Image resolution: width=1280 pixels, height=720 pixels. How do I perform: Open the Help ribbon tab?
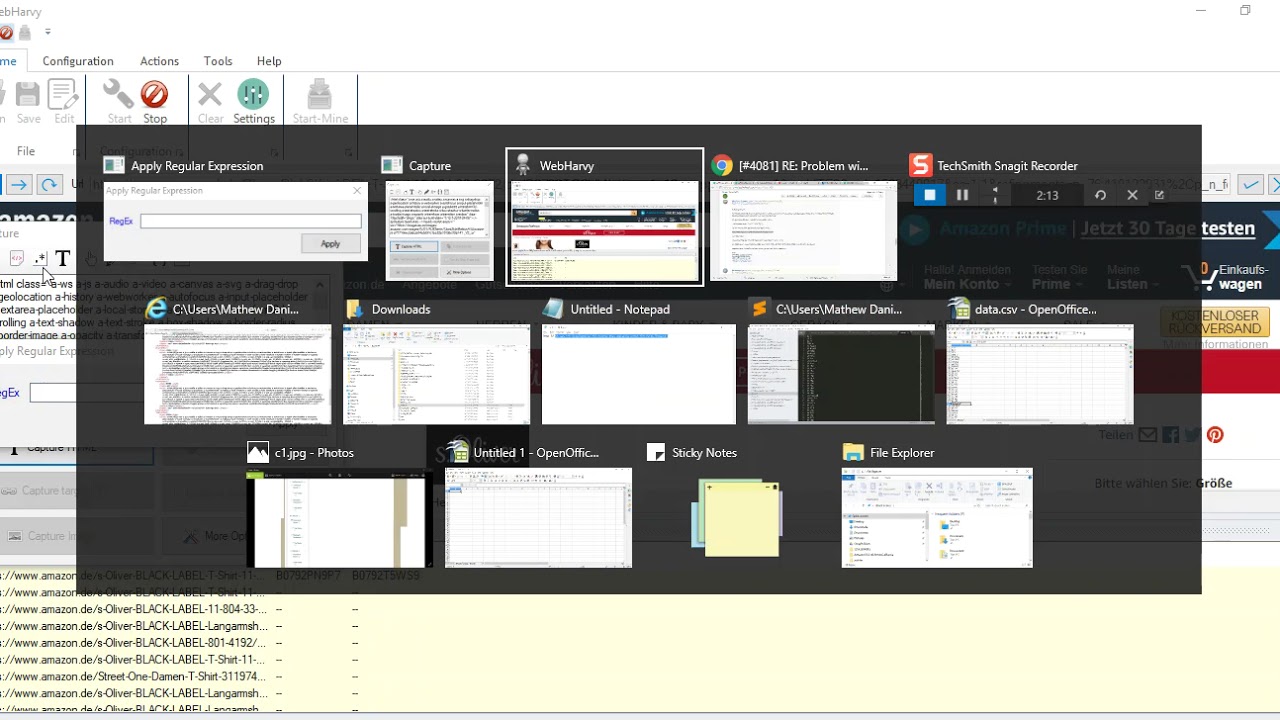[269, 61]
